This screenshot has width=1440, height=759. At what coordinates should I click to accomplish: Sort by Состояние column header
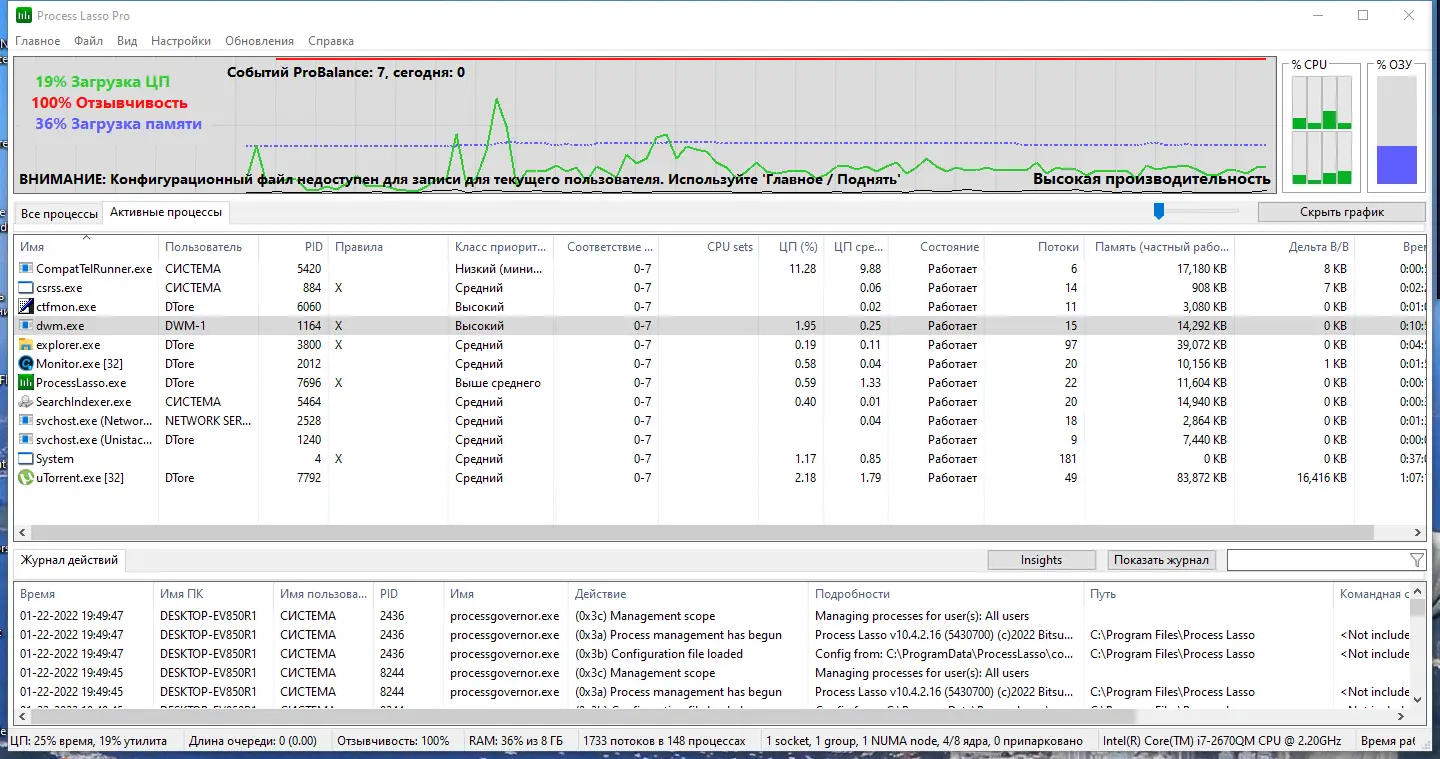pos(936,246)
